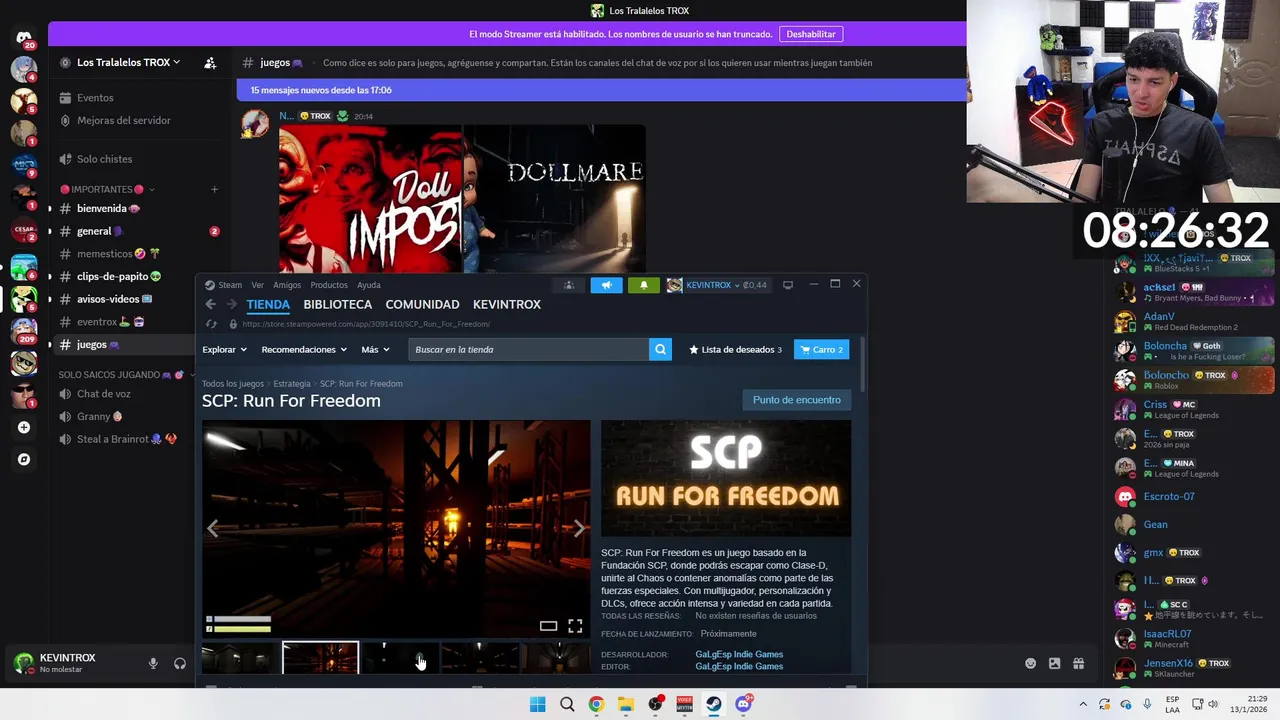Focus the Buscar en la tienda field

click(x=529, y=349)
